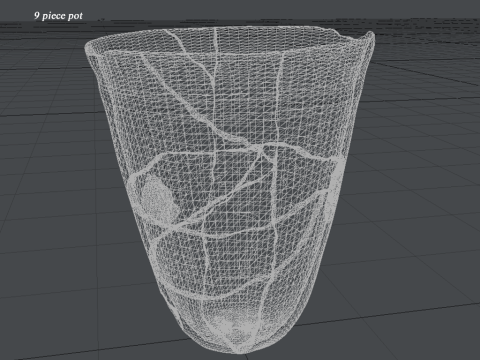480x360 pixels.
Task: Click the grid horizon line above the pot
Action: [240, 22]
